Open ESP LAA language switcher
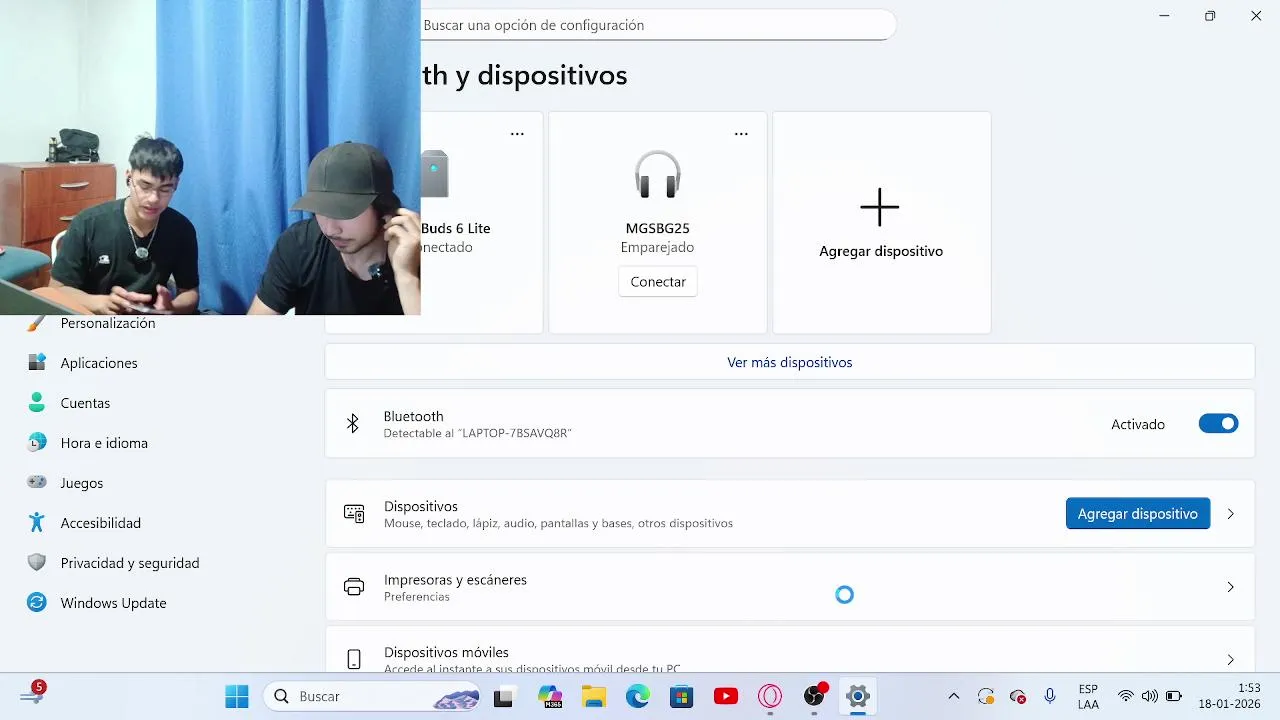Image resolution: width=1280 pixels, height=720 pixels. (x=1088, y=696)
